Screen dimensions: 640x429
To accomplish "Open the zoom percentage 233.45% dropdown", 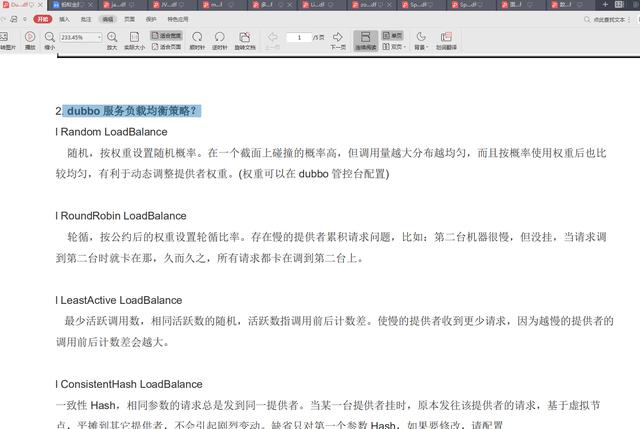I will coord(99,38).
